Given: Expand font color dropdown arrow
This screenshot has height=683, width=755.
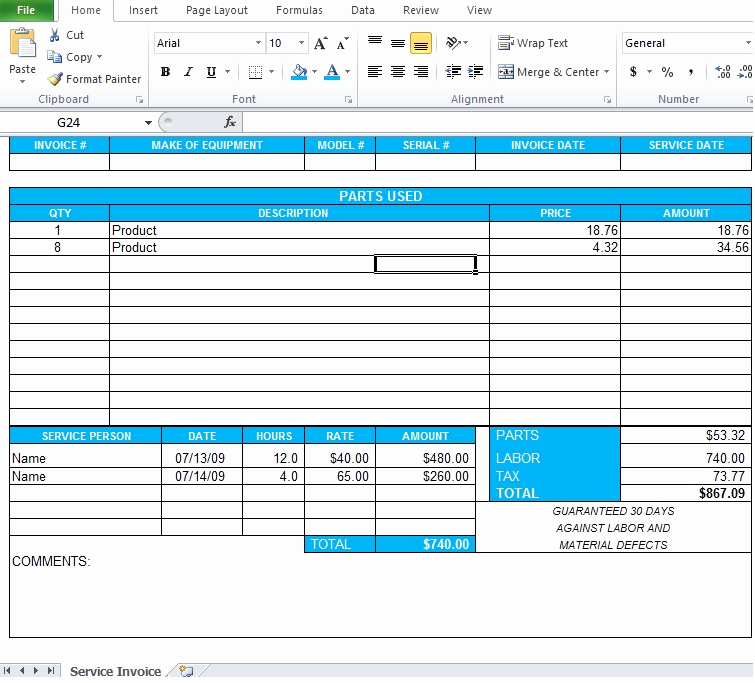Looking at the screenshot, I should 347,72.
